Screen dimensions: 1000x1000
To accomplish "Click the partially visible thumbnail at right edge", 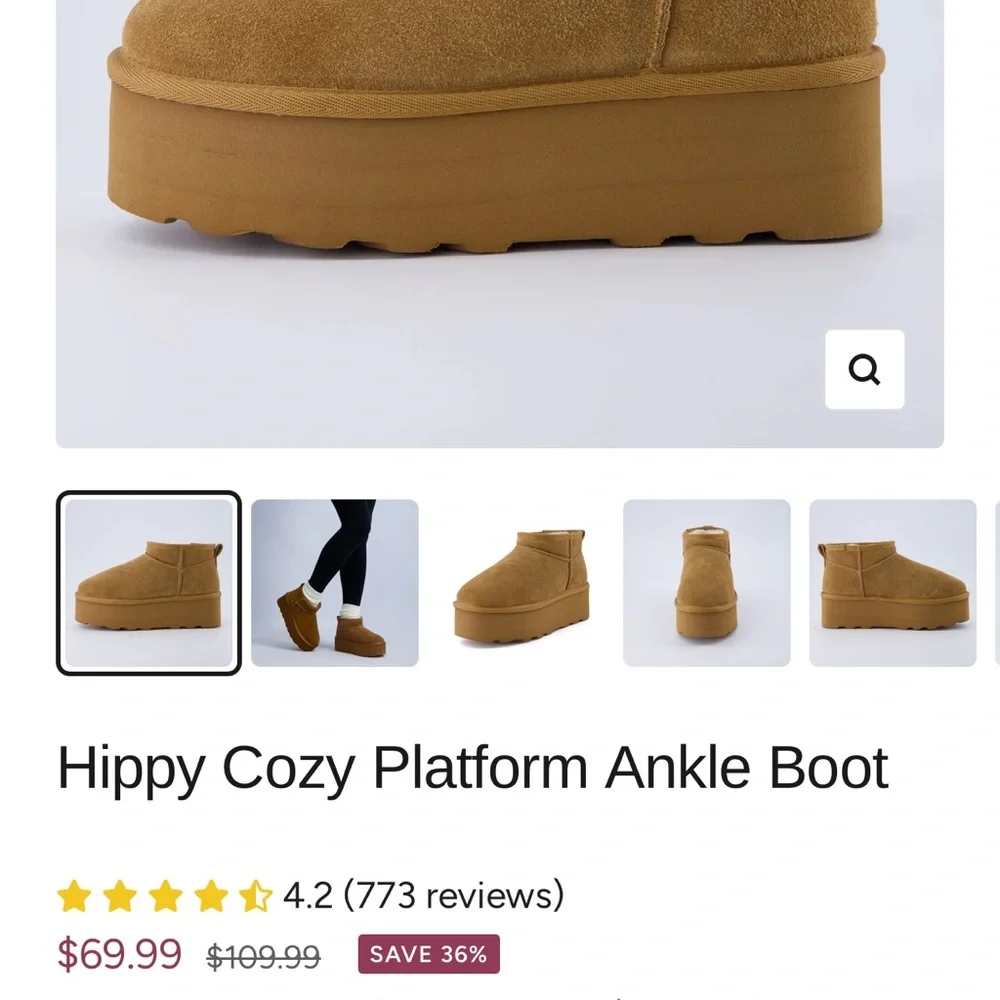I will [x=996, y=583].
